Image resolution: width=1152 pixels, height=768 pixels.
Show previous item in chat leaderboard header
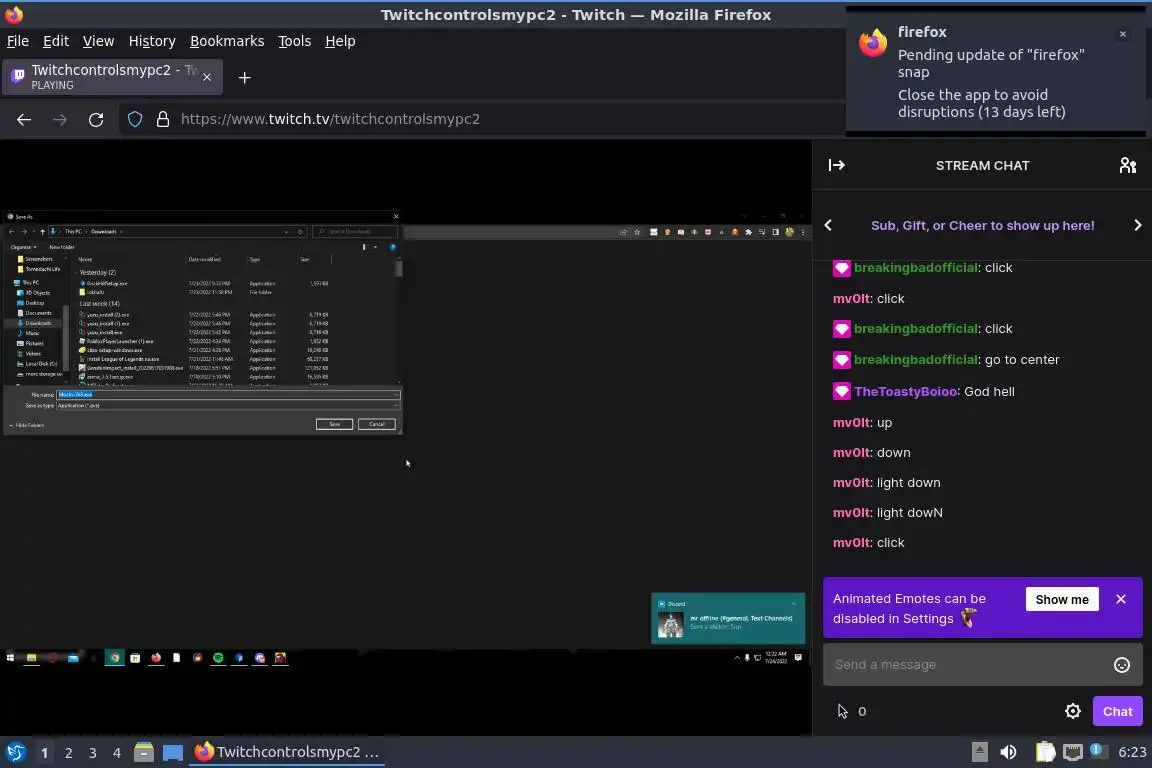click(x=828, y=226)
